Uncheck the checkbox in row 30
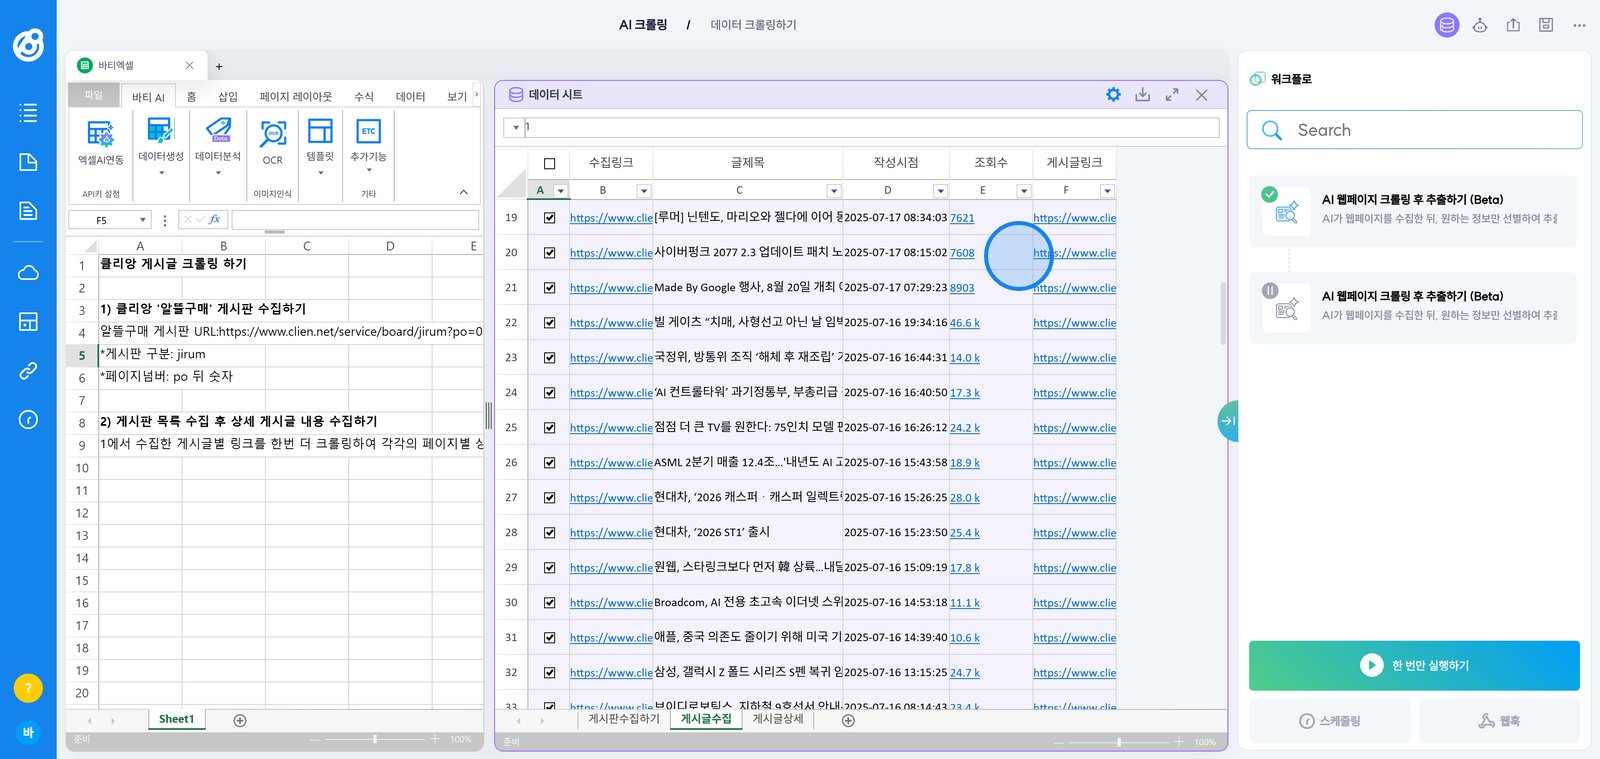Screen dimensions: 1600x759 tap(549, 603)
